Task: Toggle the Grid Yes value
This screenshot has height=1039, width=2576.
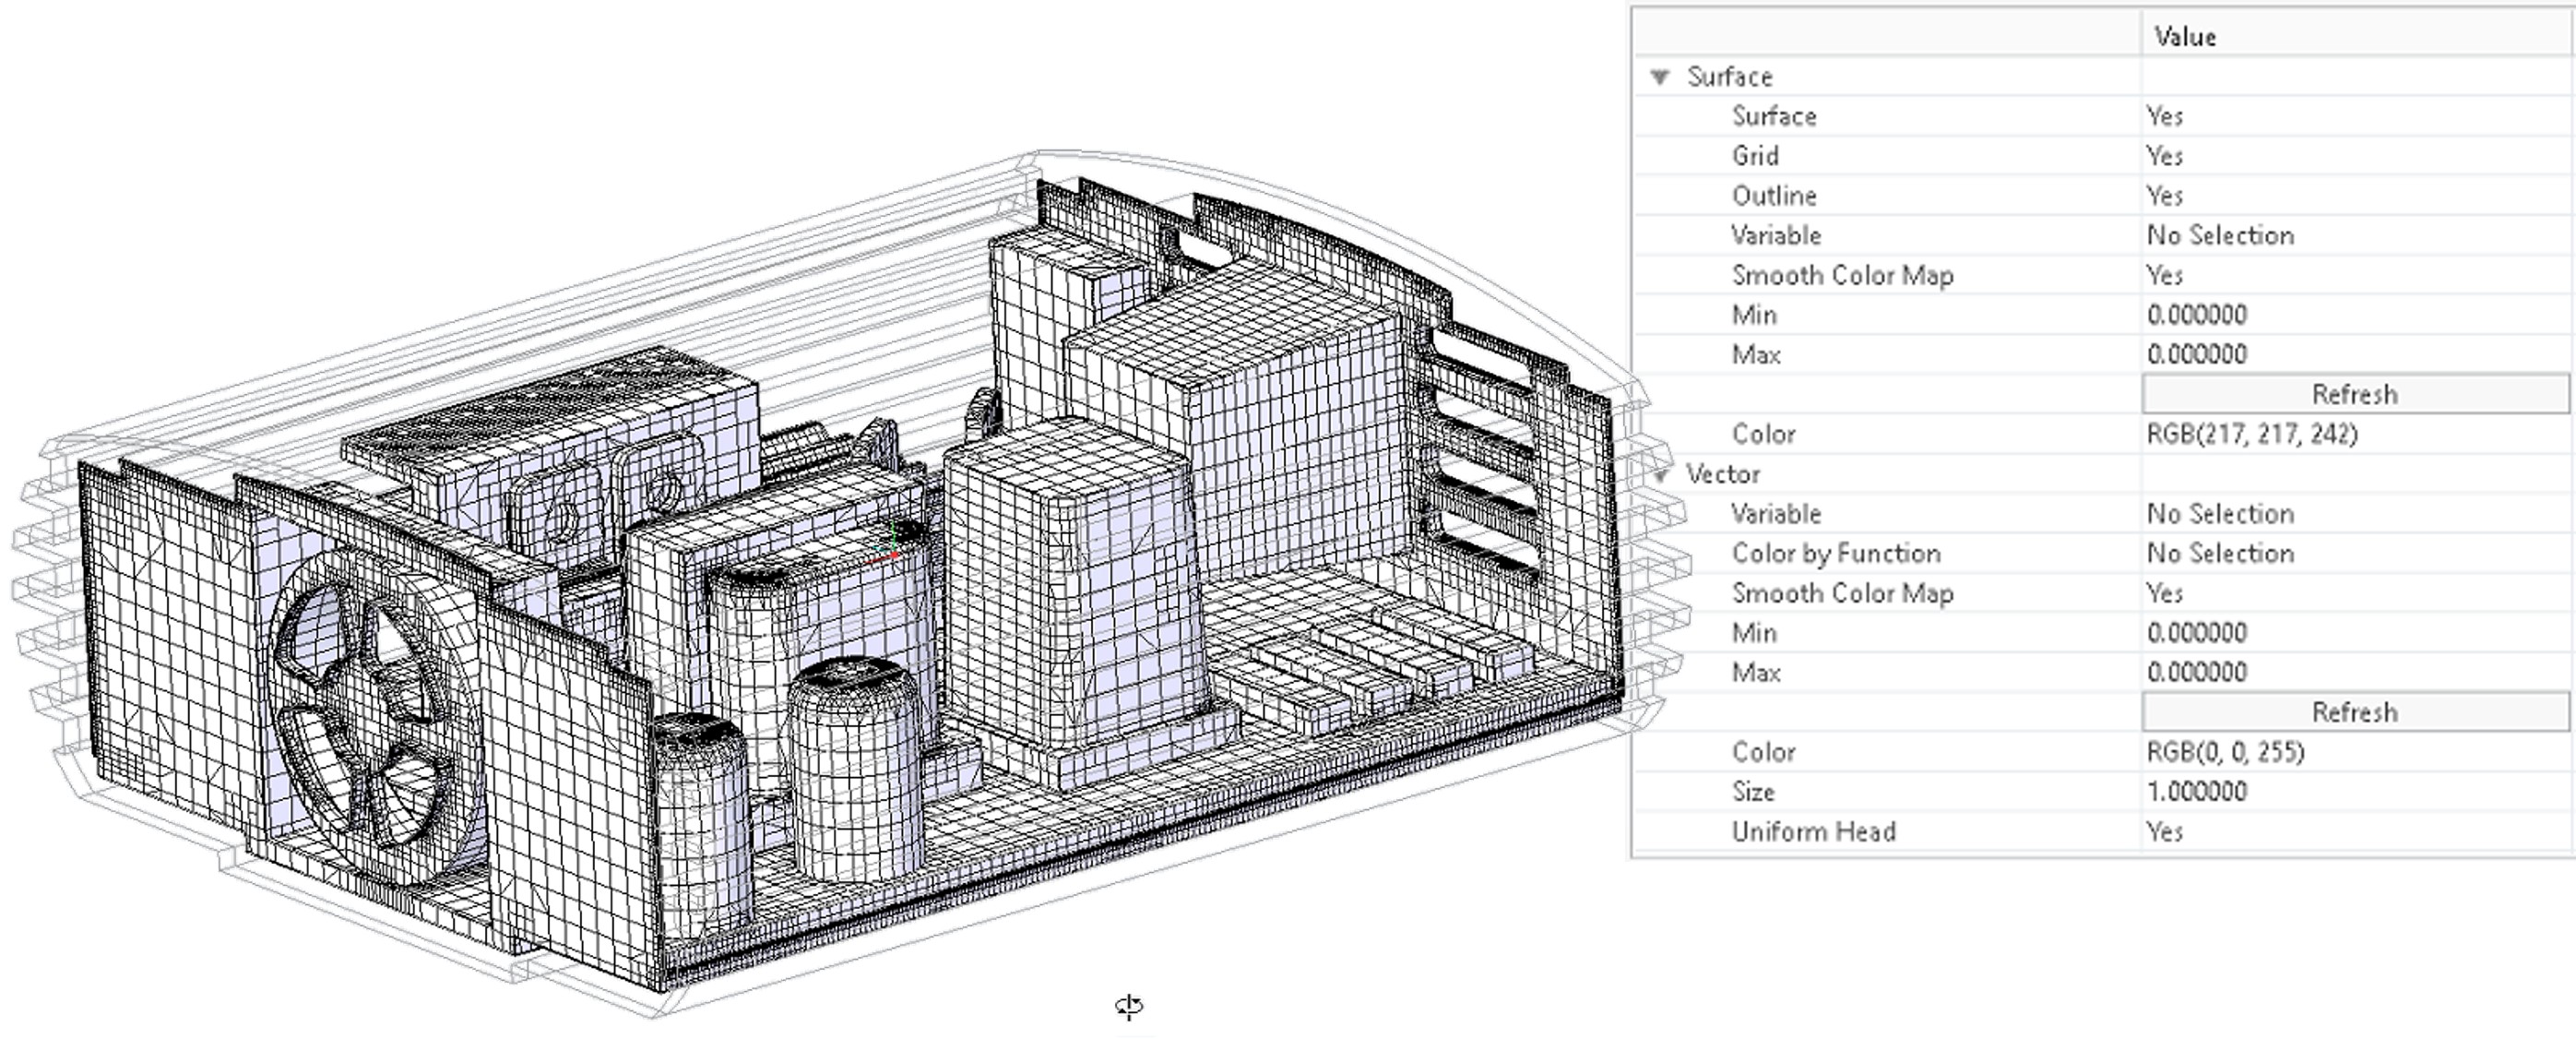Action: pyautogui.click(x=2165, y=157)
